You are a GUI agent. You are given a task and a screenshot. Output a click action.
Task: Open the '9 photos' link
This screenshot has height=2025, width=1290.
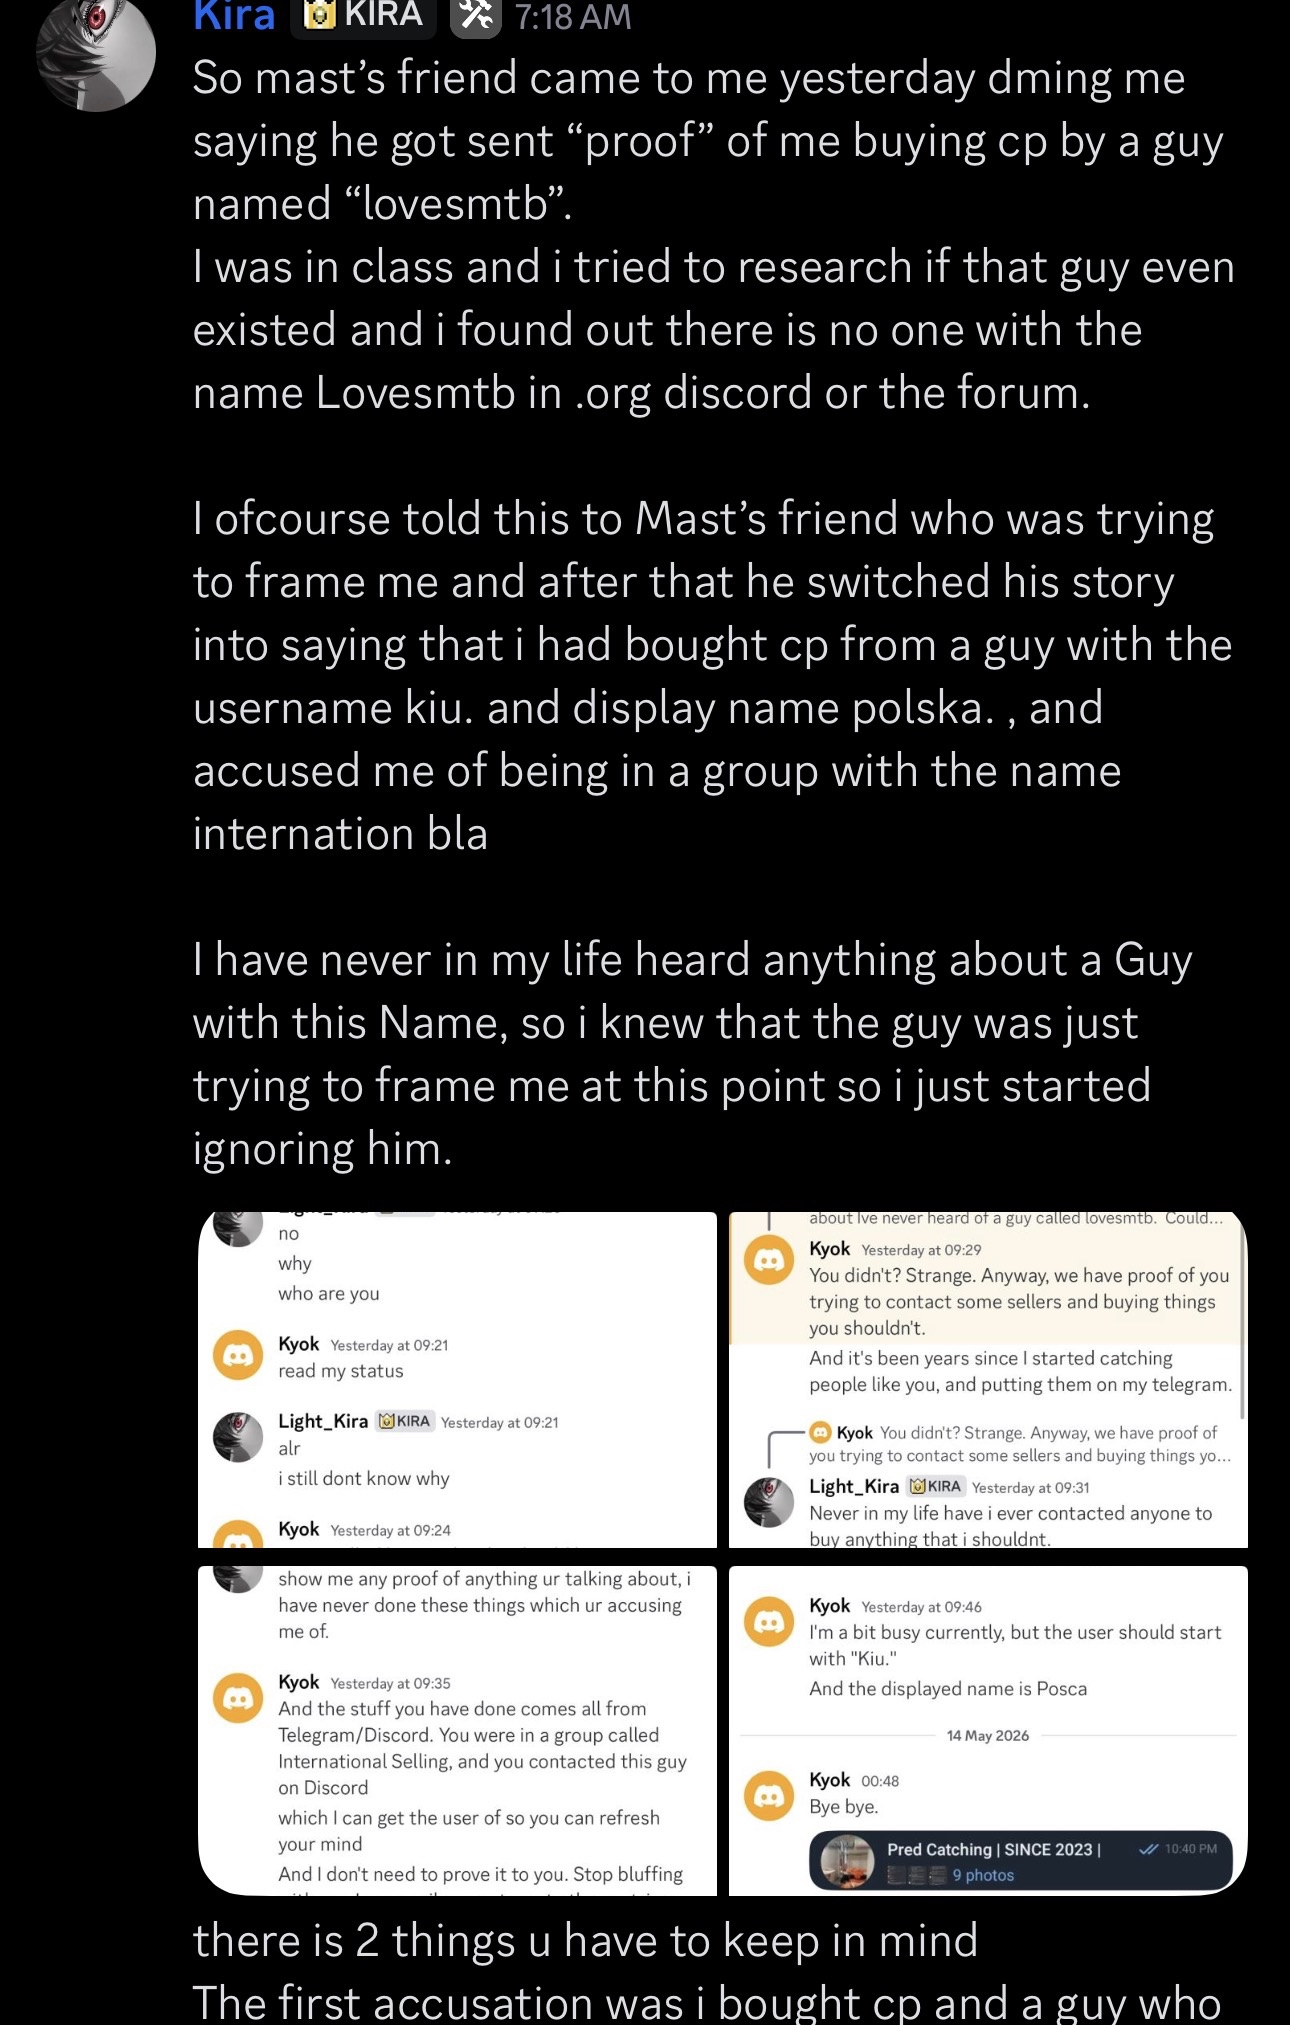983,1875
